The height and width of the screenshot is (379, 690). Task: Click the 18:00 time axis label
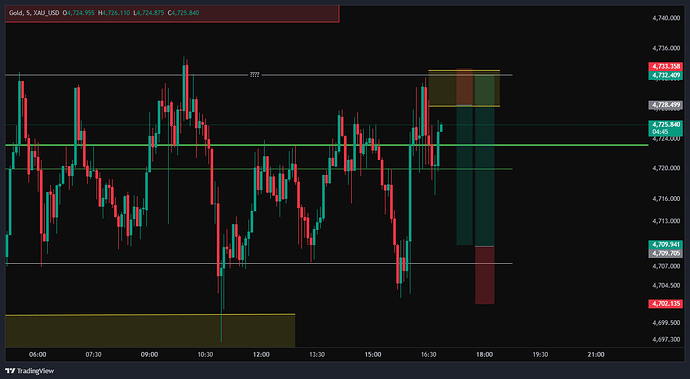(484, 354)
